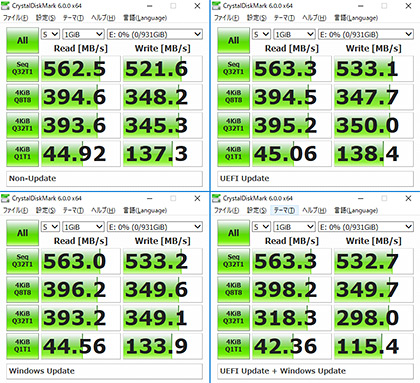This screenshot has height=383, width=420.
Task: Select the 562.5 sequential read result
Action: (x=80, y=69)
